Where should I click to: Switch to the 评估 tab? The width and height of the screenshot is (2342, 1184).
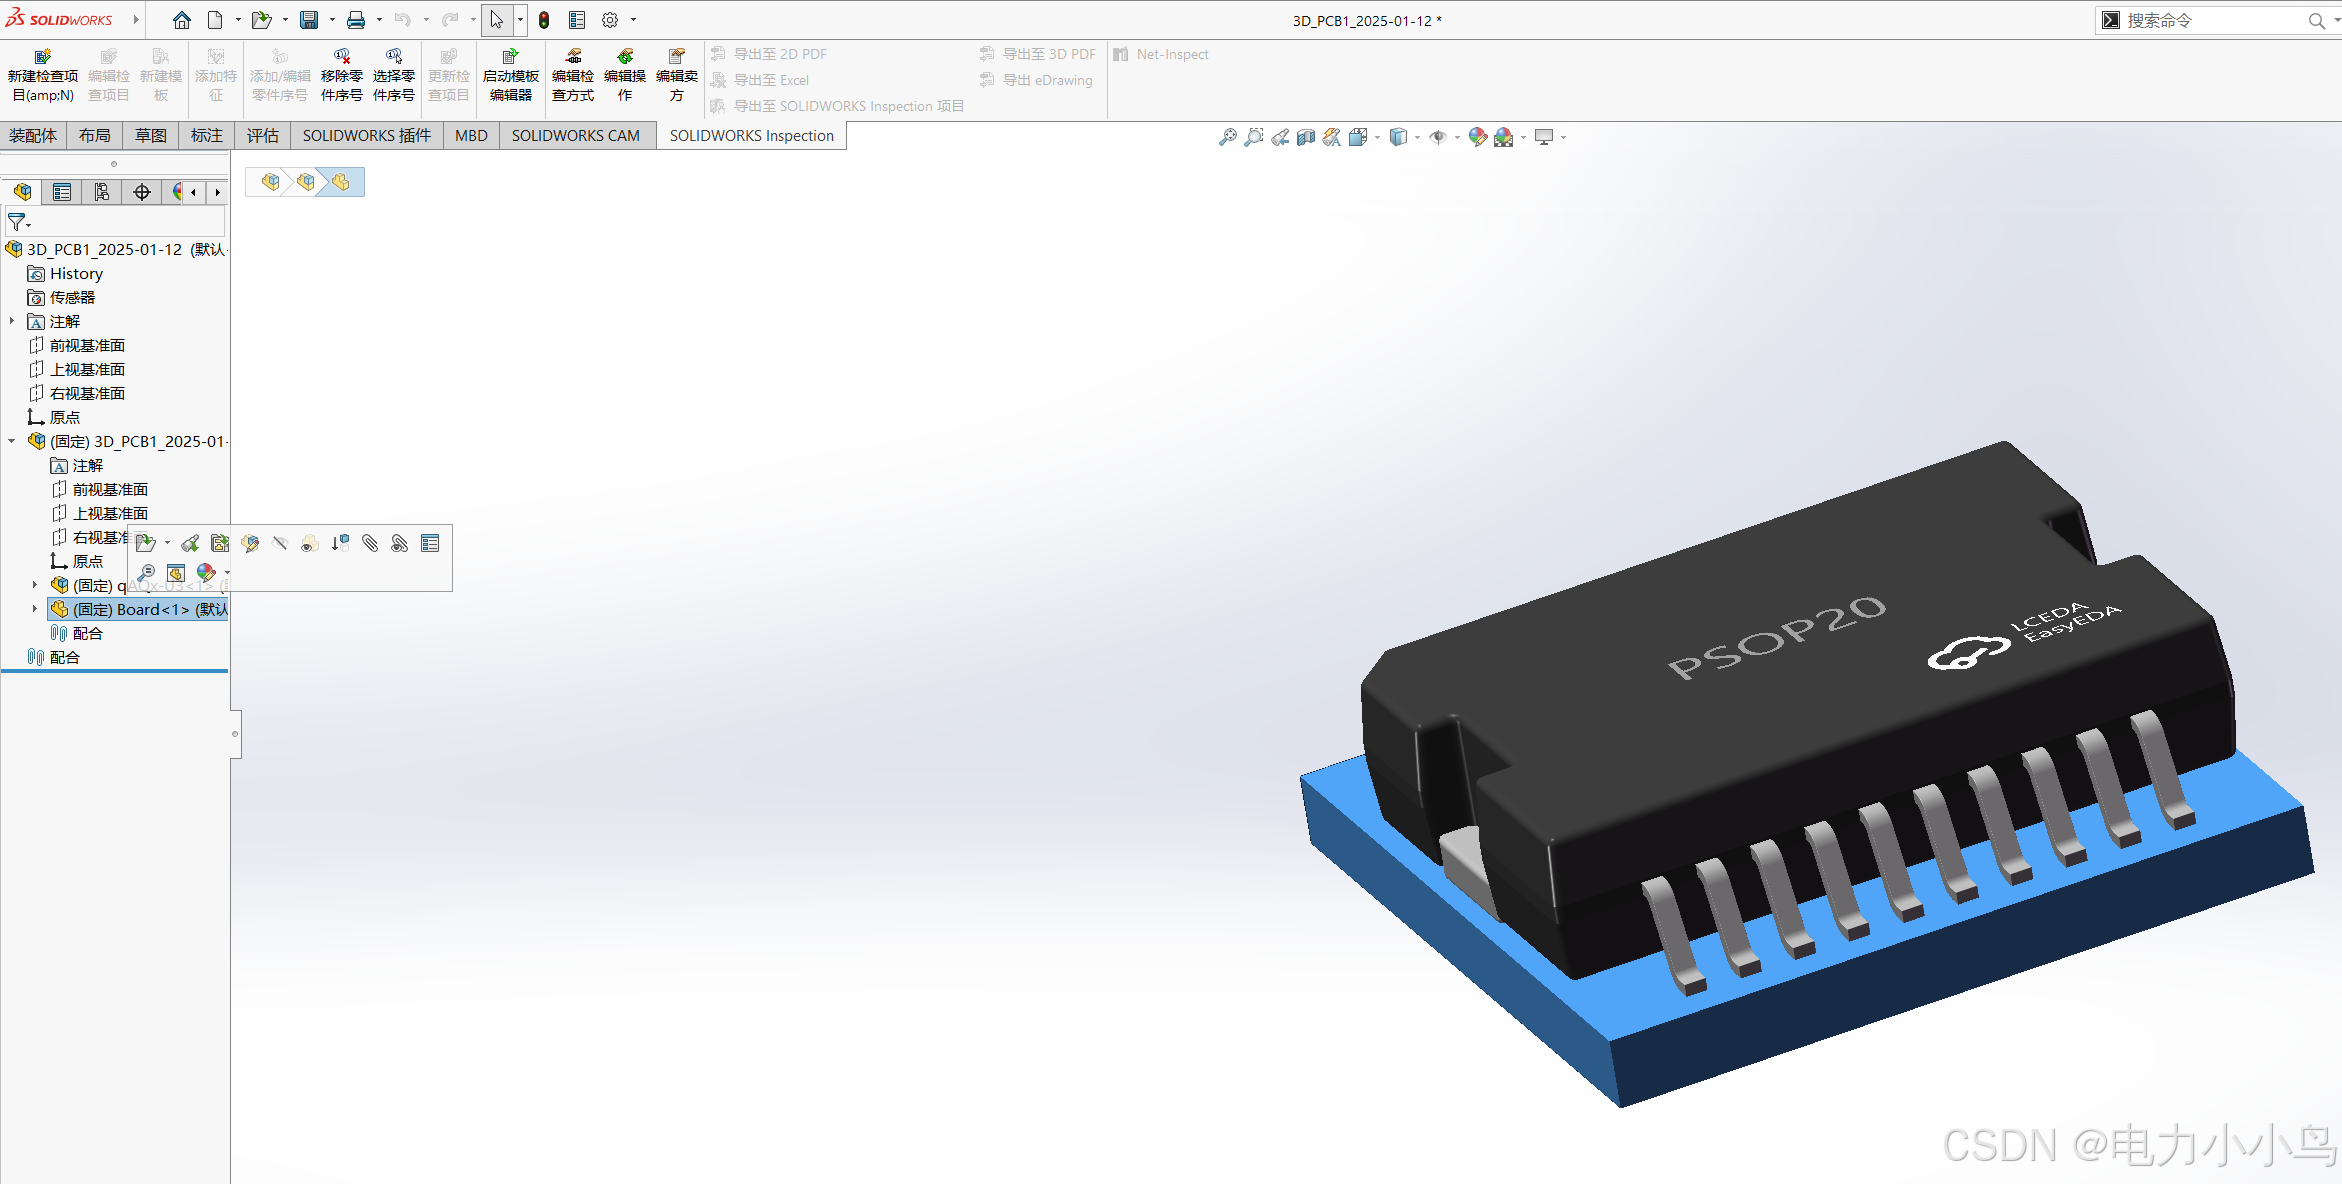coord(263,136)
